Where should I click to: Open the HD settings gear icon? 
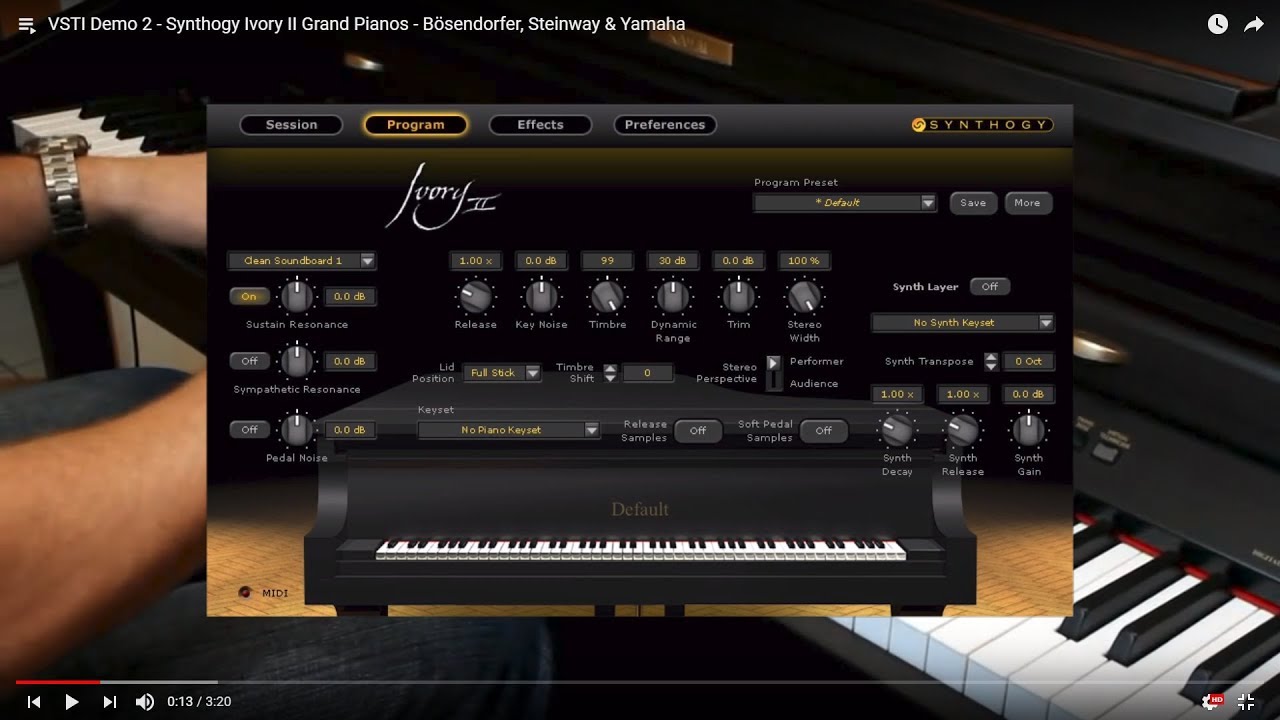click(x=1211, y=702)
